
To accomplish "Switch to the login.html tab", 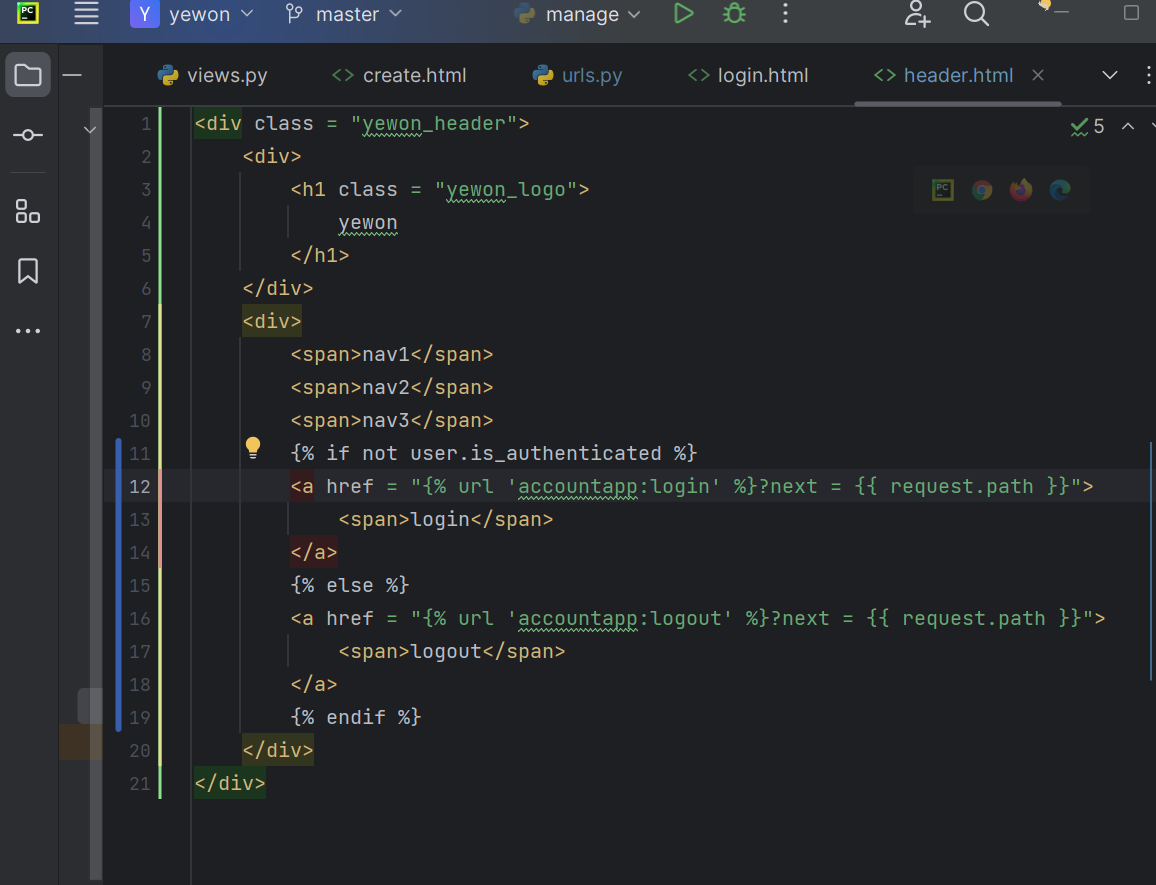I will [x=748, y=75].
